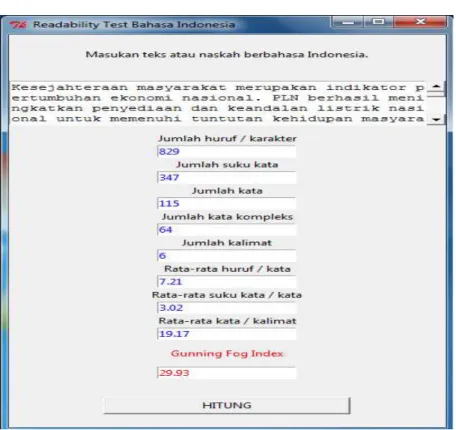Image resolution: width=456 pixels, height=430 pixels.
Task: Click the Tk feather icon in title bar
Action: [18, 25]
